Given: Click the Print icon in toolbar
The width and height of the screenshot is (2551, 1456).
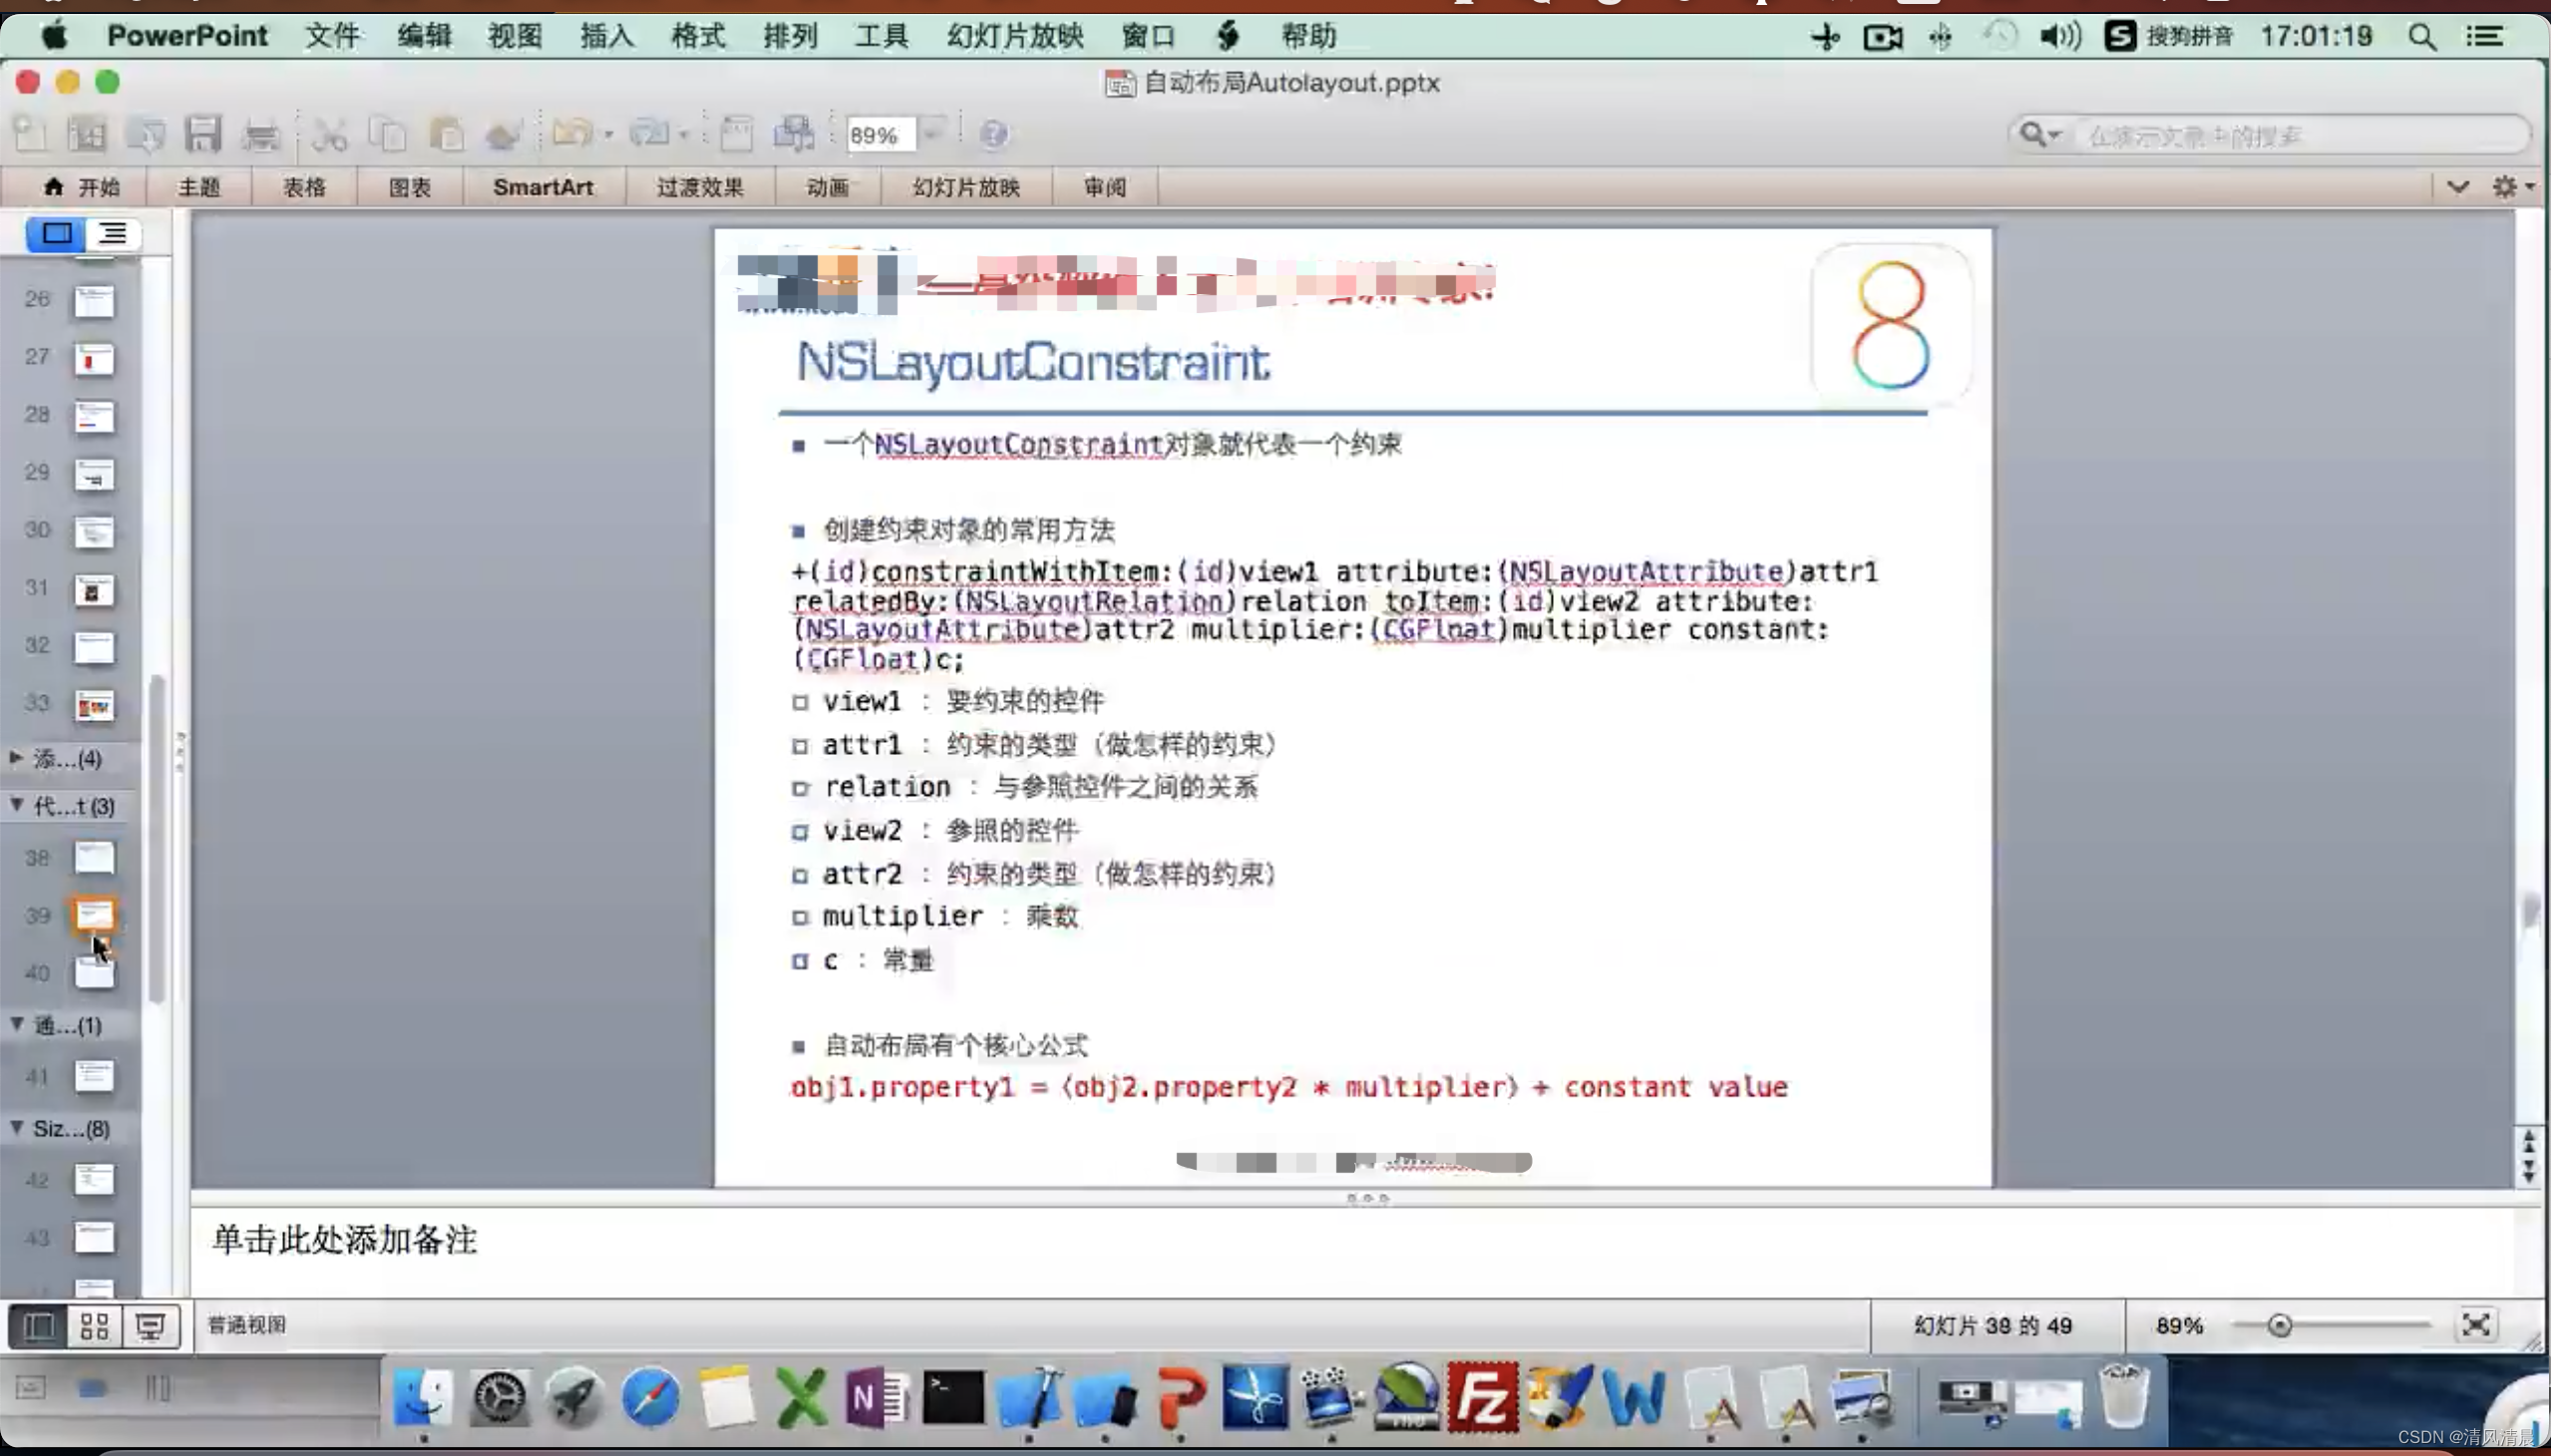Looking at the screenshot, I should pos(261,134).
